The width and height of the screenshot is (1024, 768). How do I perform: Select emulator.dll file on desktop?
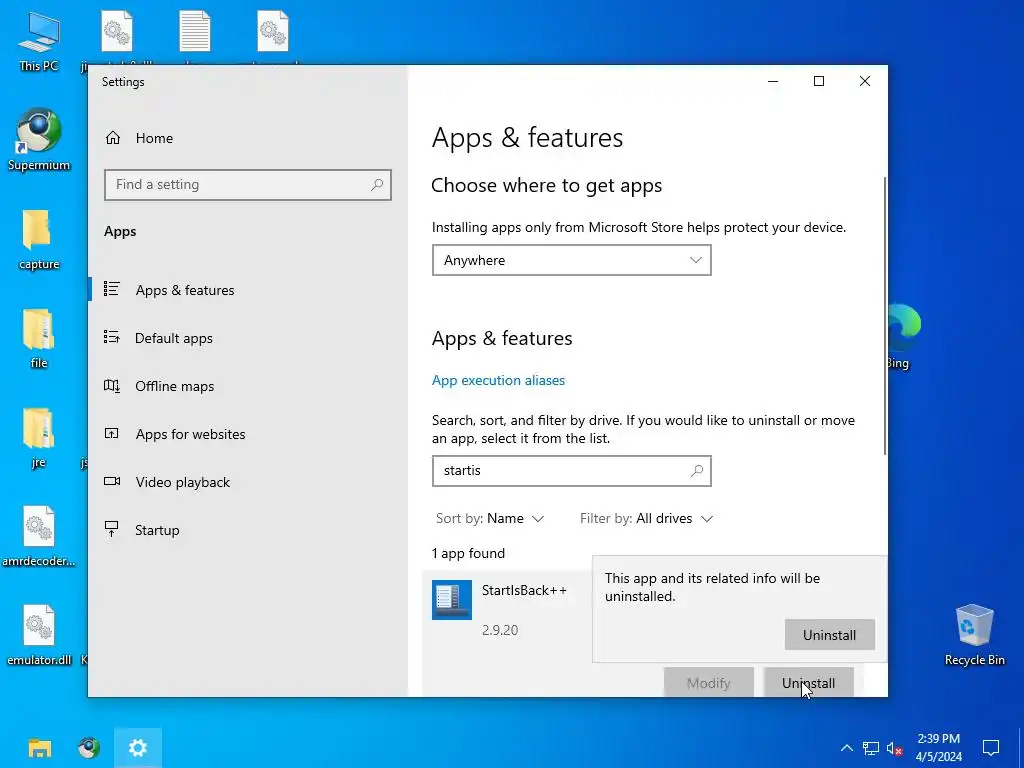(x=39, y=636)
